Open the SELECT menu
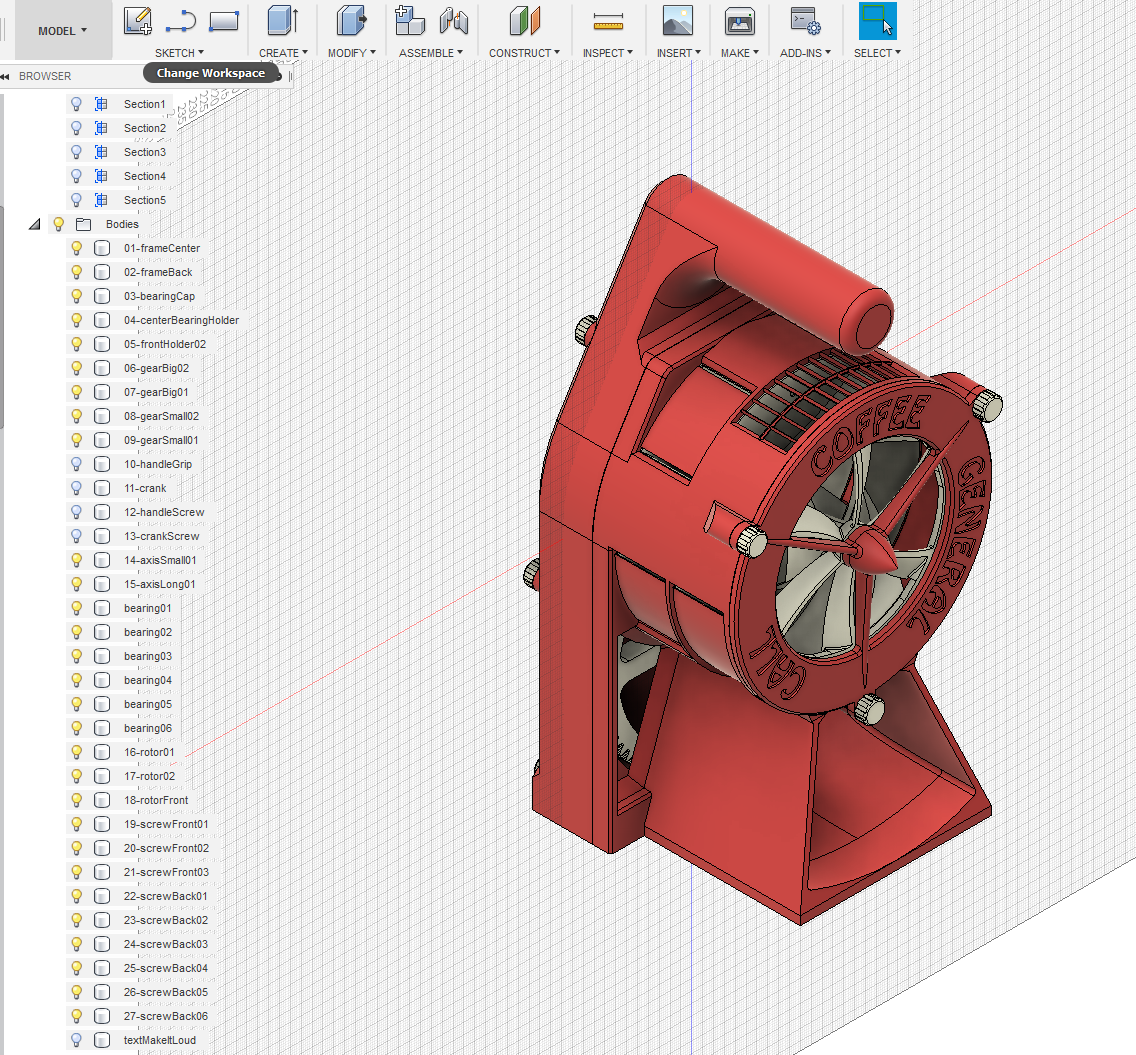Screen dimensions: 1136x1055 877,53
